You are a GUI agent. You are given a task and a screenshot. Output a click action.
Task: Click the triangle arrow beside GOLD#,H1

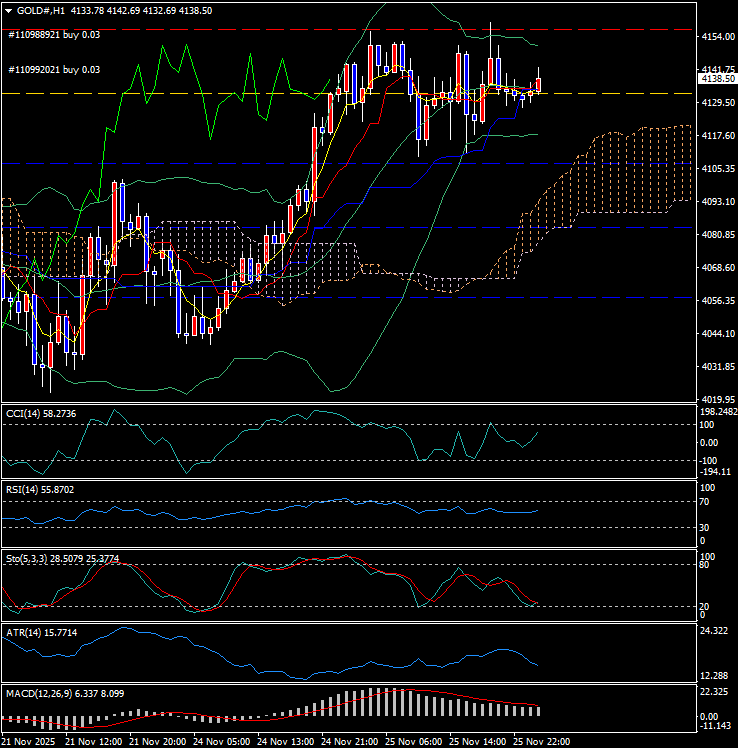tap(8, 9)
